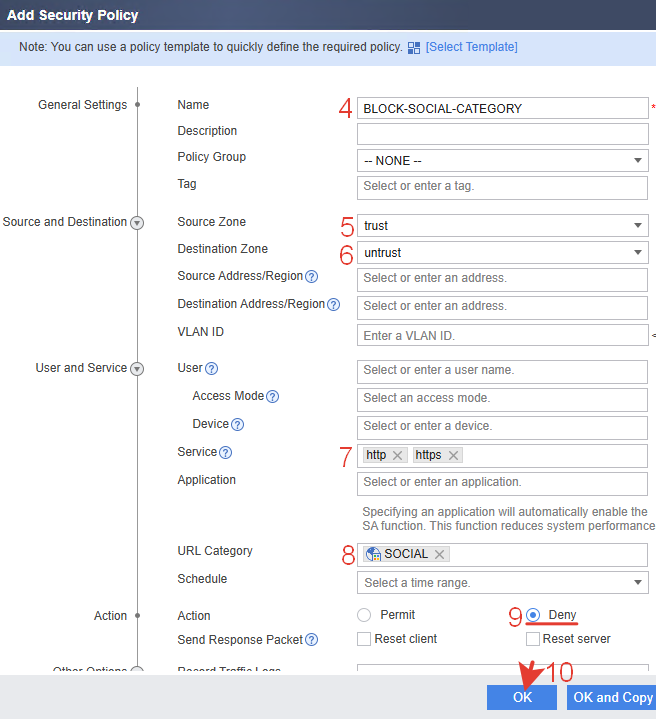Open the Select Template link

tap(471, 47)
